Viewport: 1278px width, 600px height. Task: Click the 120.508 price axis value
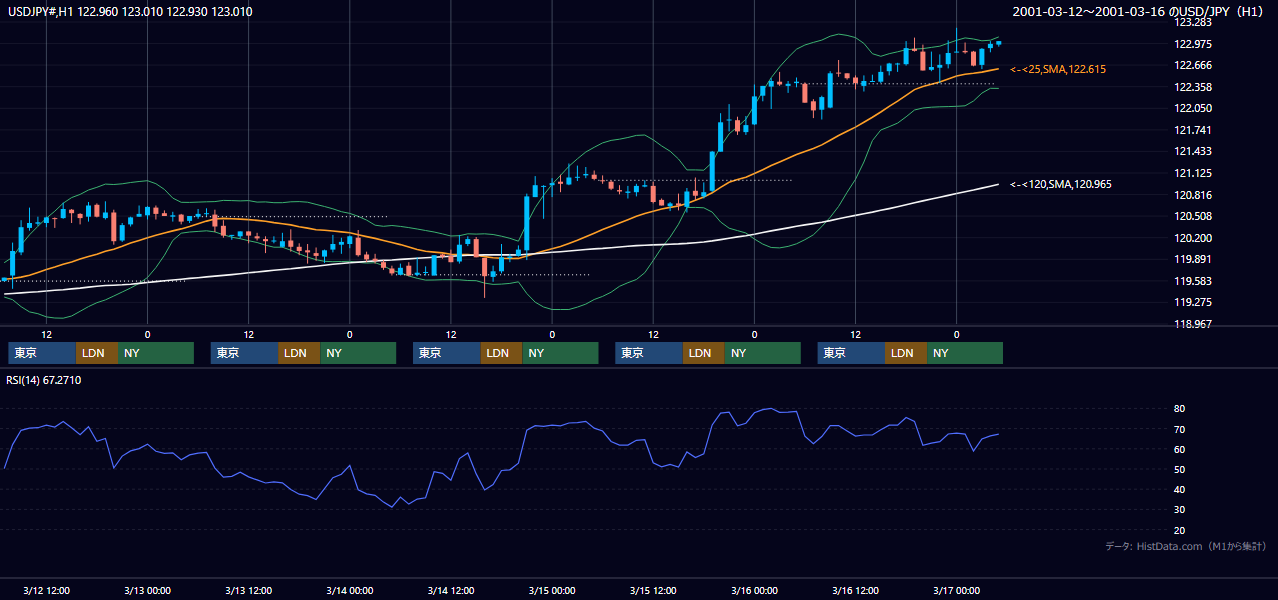(x=1195, y=216)
